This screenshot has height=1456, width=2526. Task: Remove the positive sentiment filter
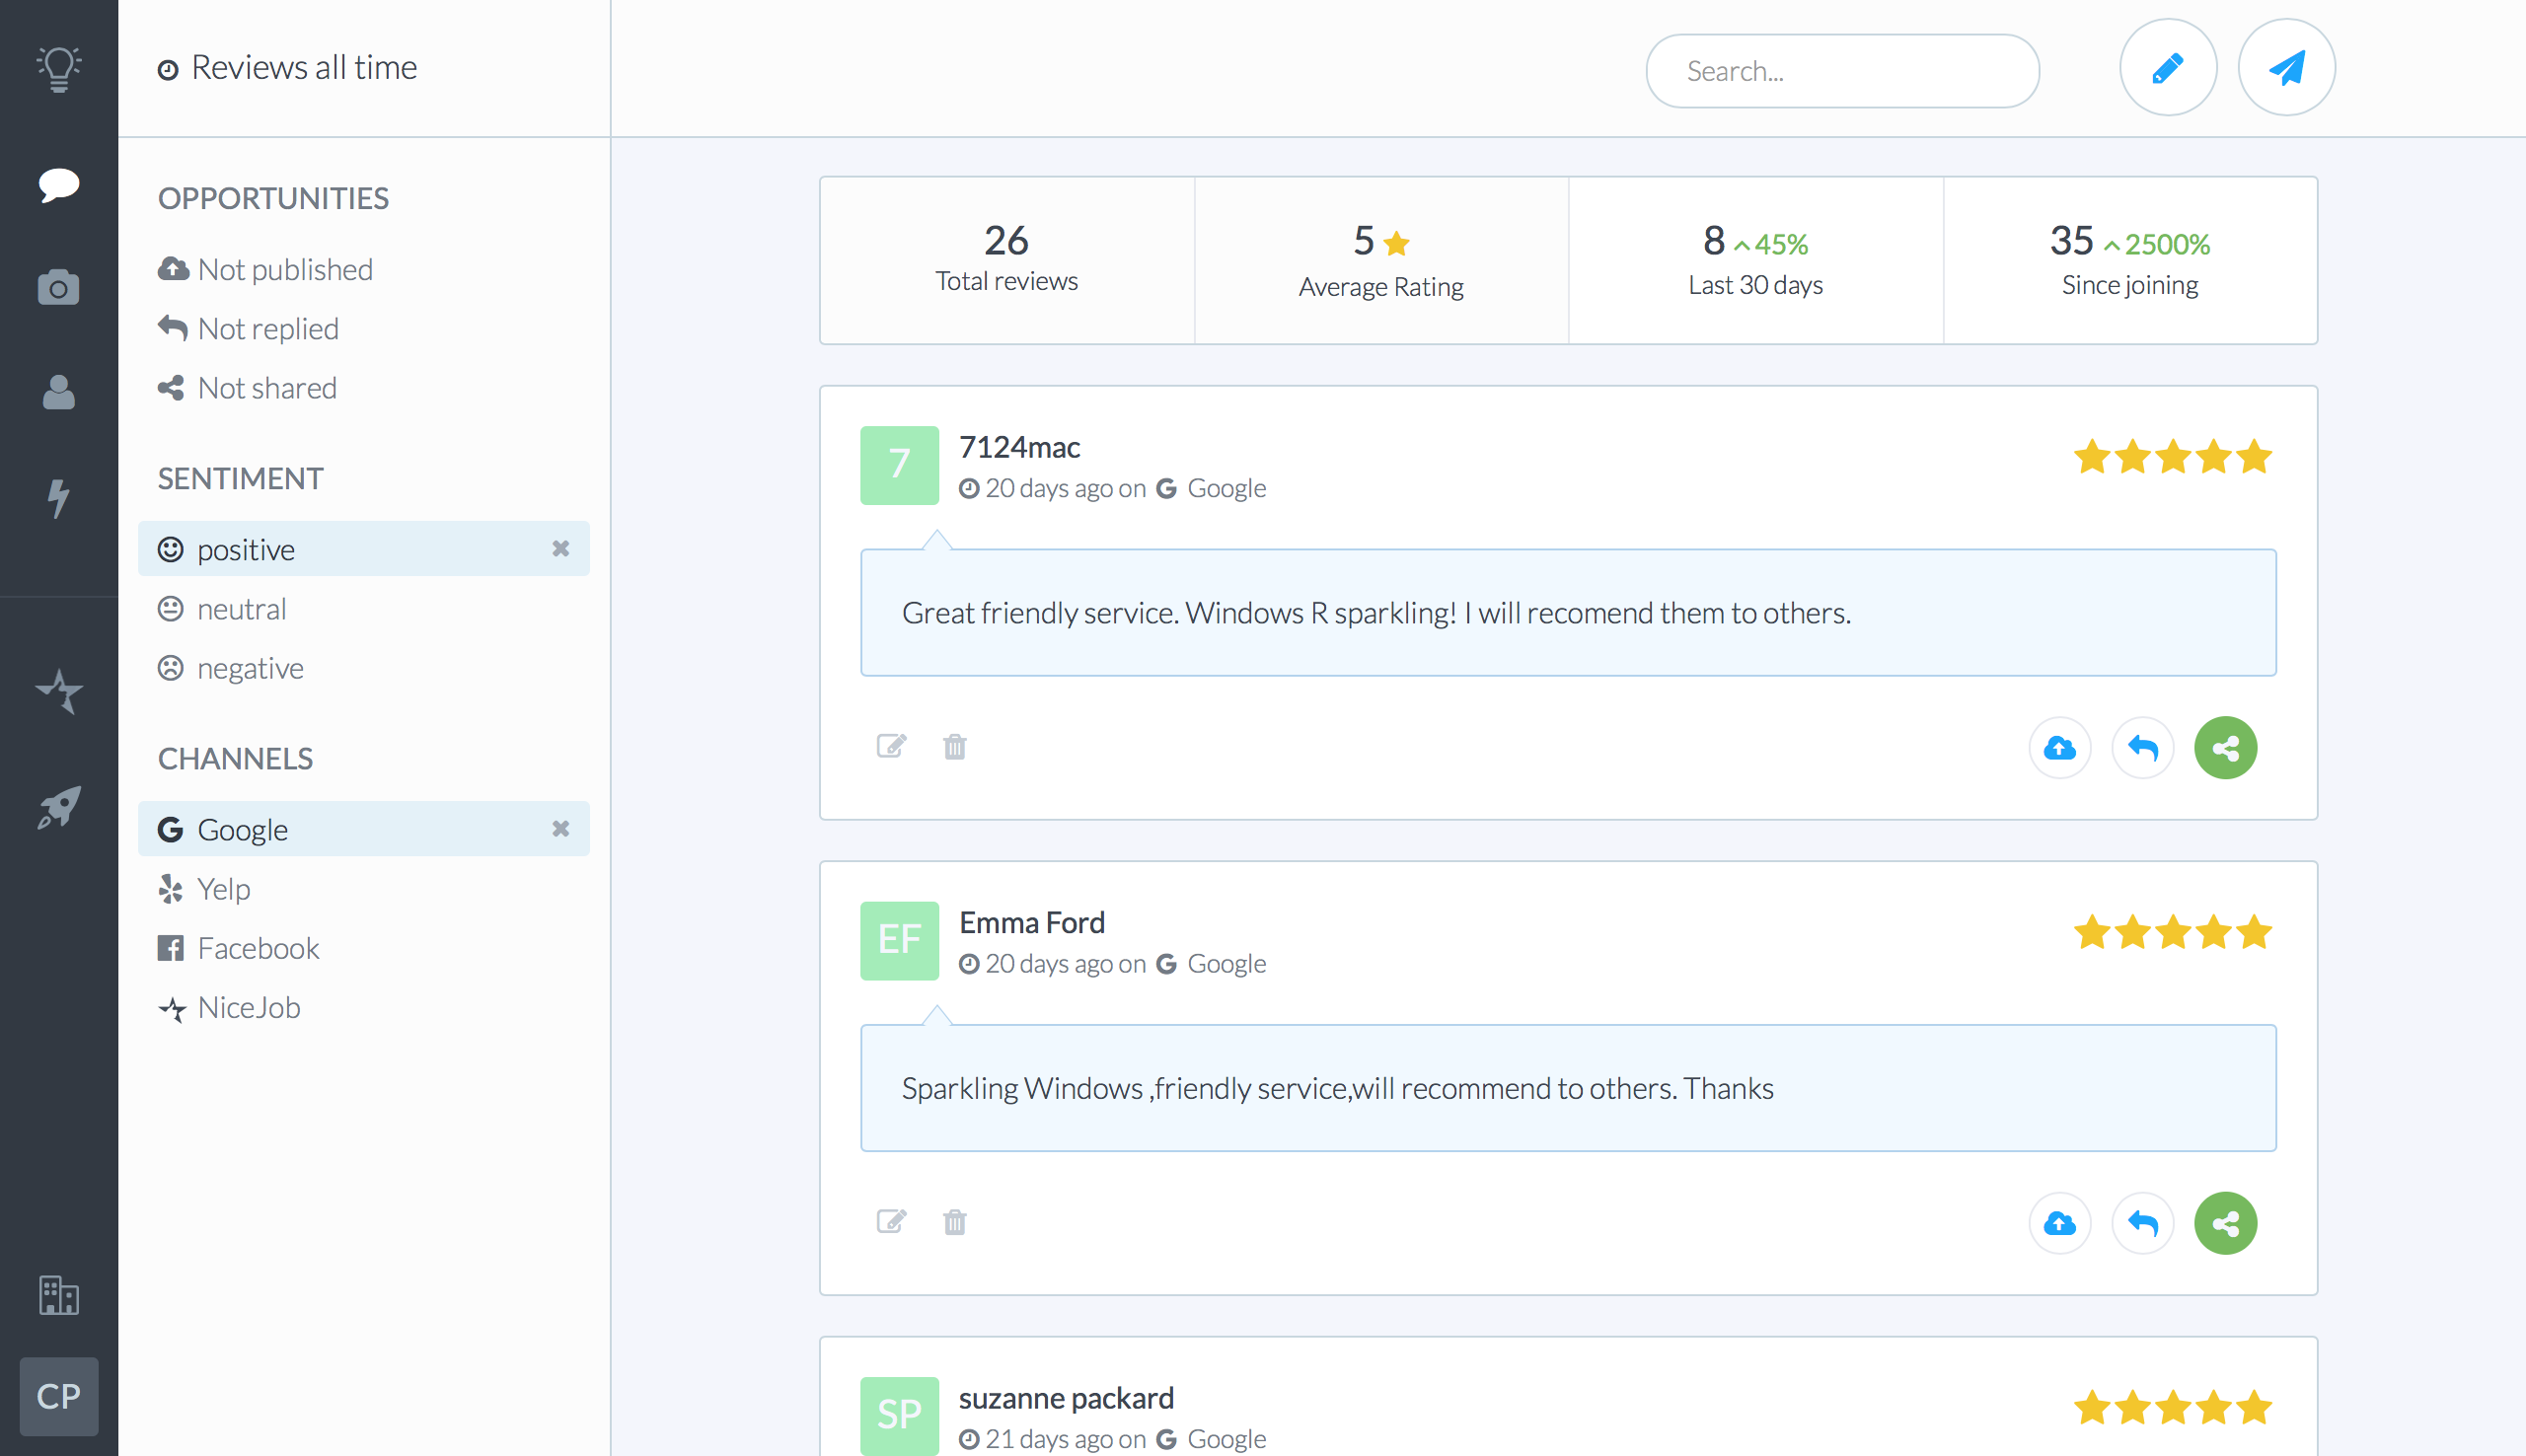[x=560, y=548]
